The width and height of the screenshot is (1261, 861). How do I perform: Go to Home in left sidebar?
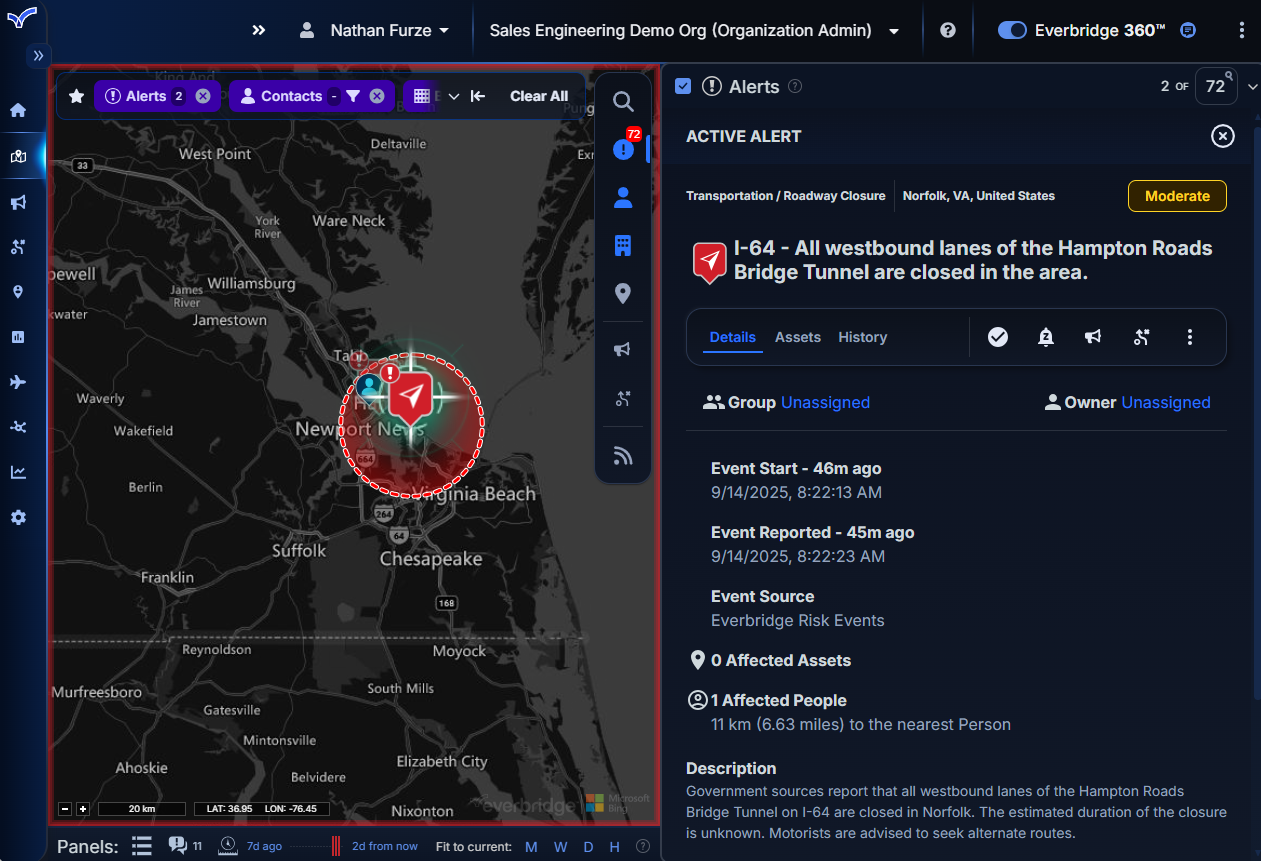tap(18, 110)
